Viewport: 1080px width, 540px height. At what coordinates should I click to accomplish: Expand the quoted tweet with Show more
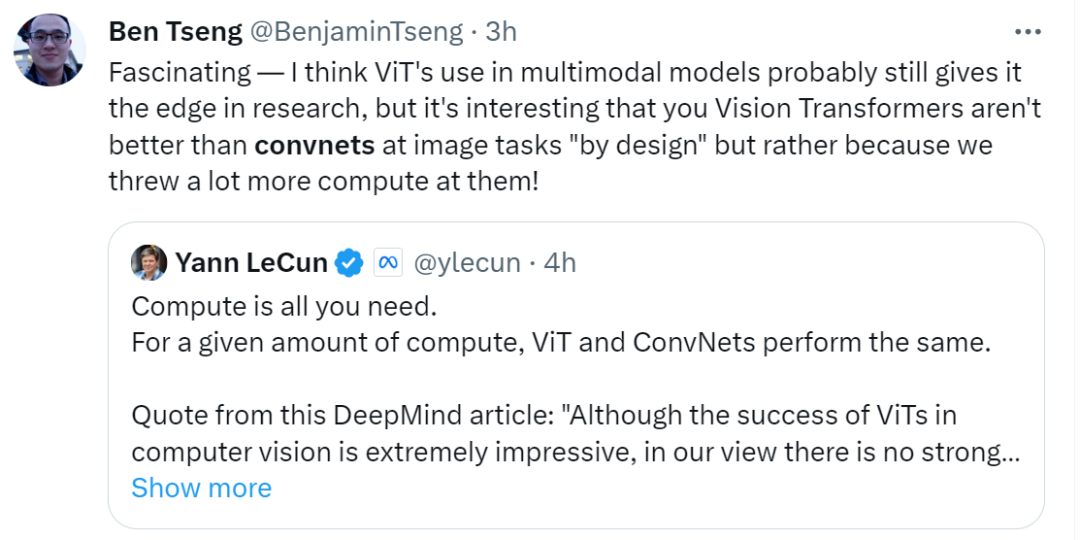(201, 488)
